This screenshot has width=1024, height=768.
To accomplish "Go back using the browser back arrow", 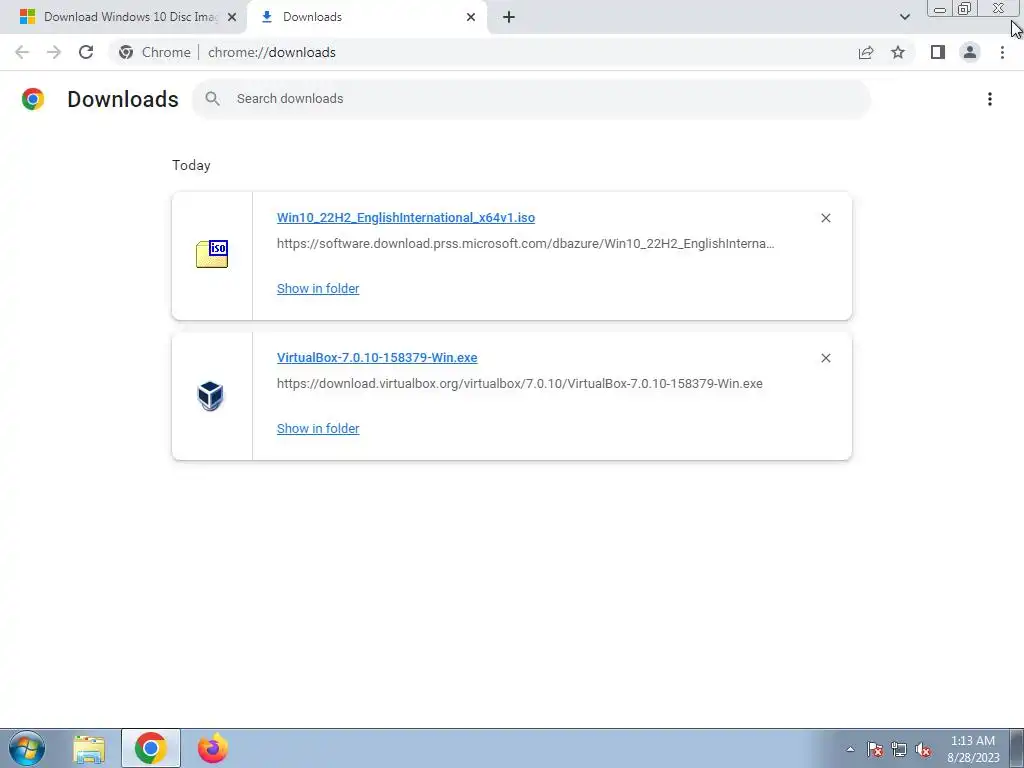I will pyautogui.click(x=22, y=52).
